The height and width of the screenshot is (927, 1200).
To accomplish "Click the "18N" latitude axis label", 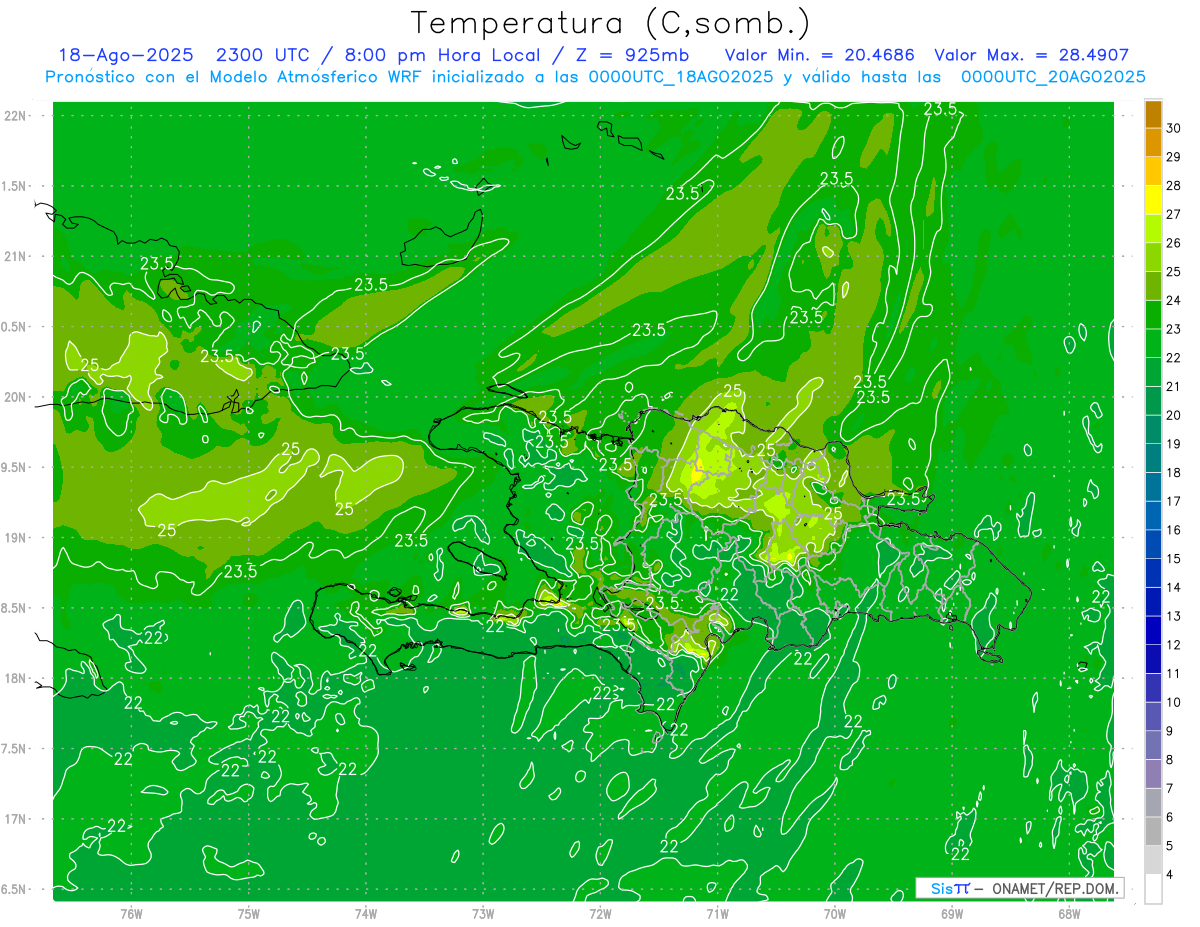I will pos(16,678).
